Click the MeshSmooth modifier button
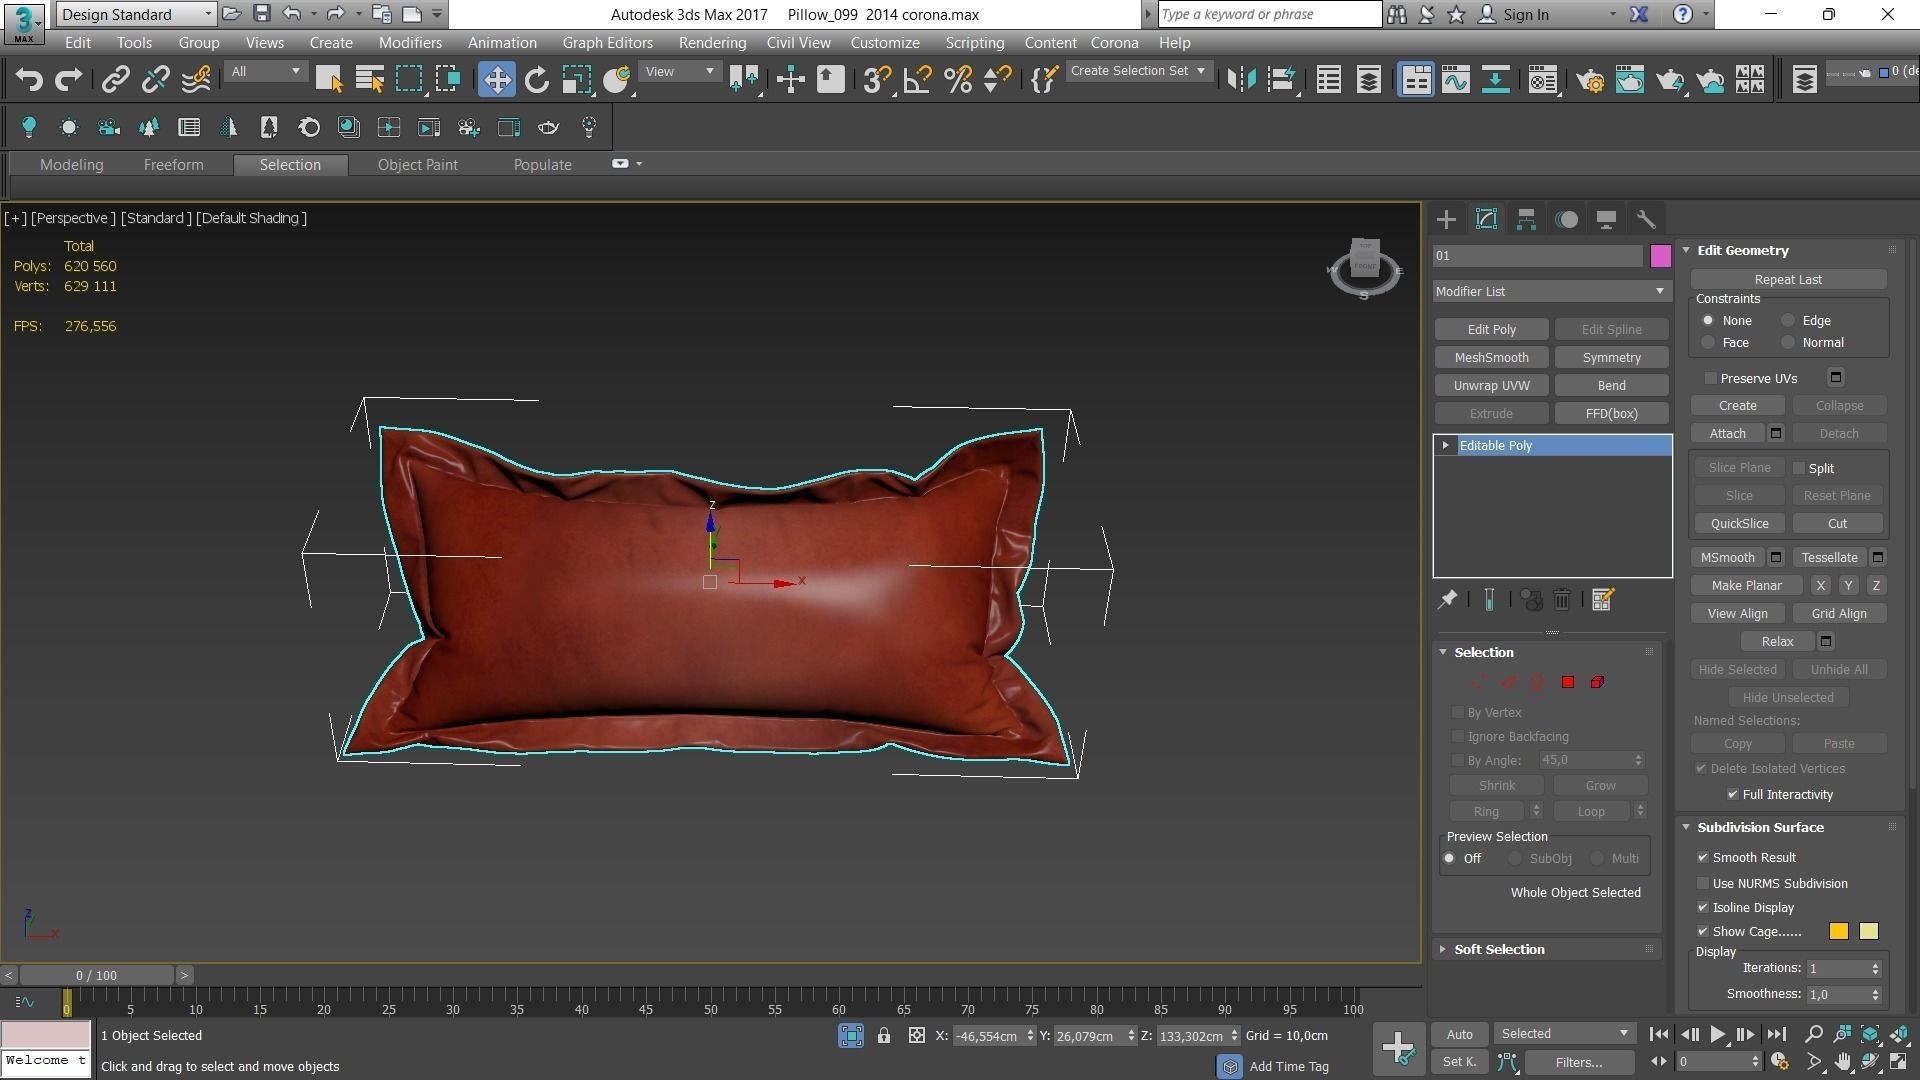The width and height of the screenshot is (1920, 1080). 1491,358
